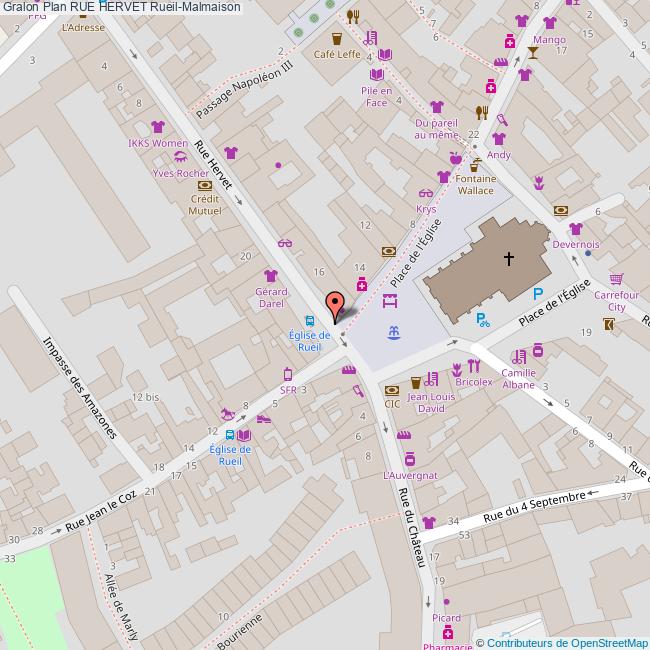This screenshot has width=650, height=650.
Task: Select the IKKS Women clothing icon
Action: [x=157, y=127]
